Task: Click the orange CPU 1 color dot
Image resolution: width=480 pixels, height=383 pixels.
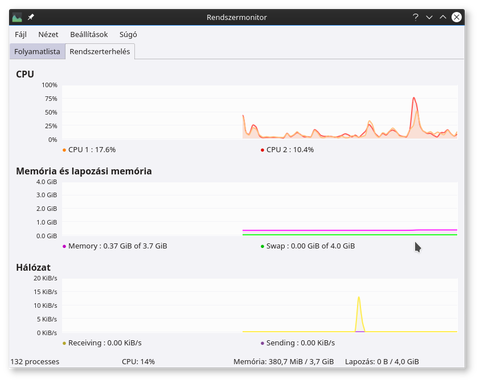Action: 64,150
